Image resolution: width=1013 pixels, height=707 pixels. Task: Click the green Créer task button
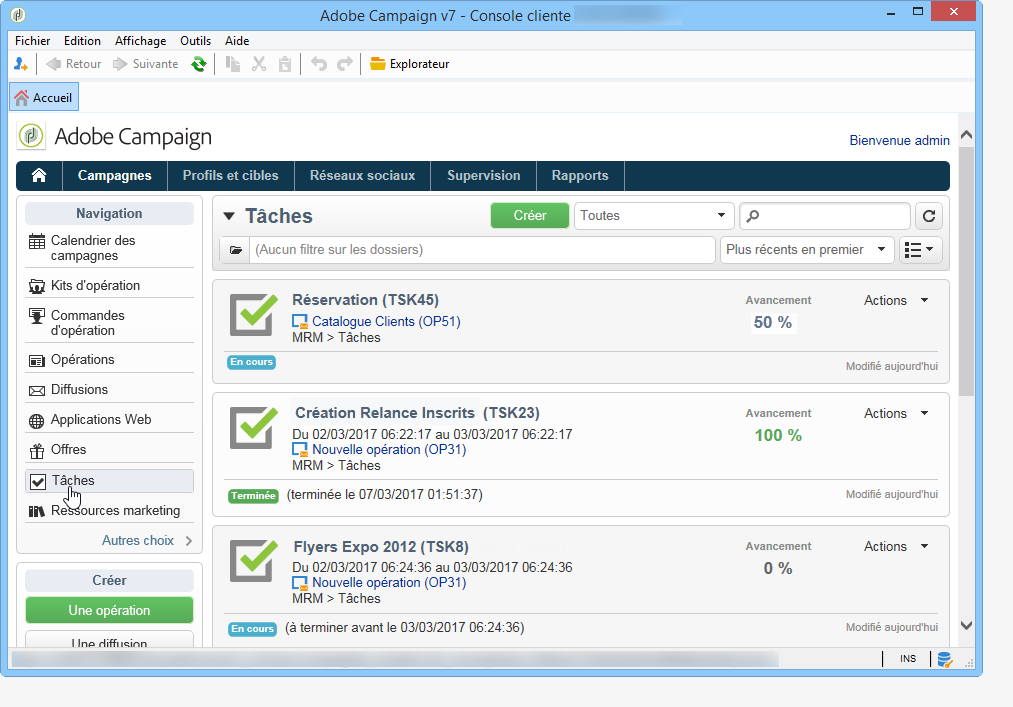(x=530, y=216)
